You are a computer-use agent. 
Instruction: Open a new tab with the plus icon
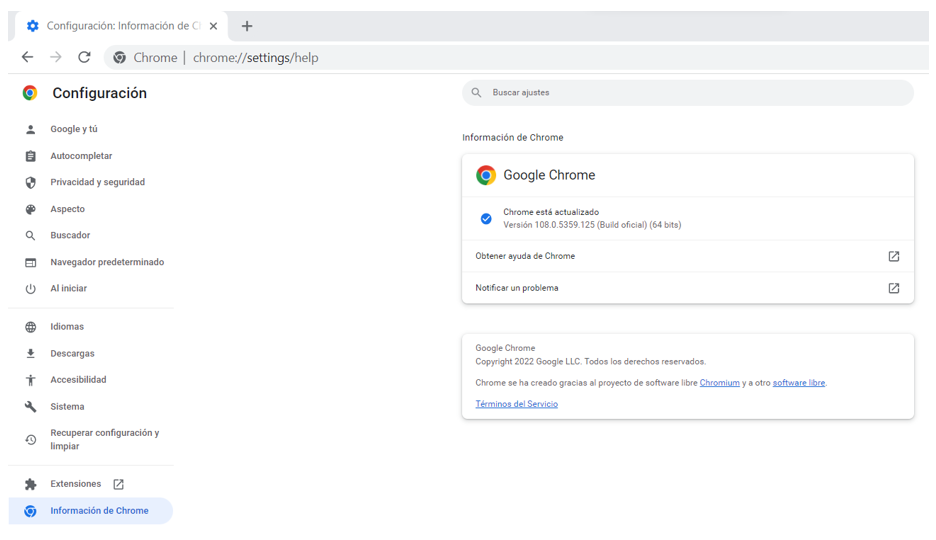point(247,26)
